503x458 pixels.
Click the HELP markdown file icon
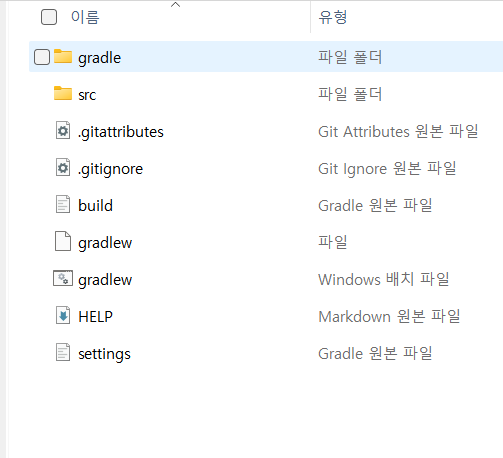pyautogui.click(x=63, y=315)
